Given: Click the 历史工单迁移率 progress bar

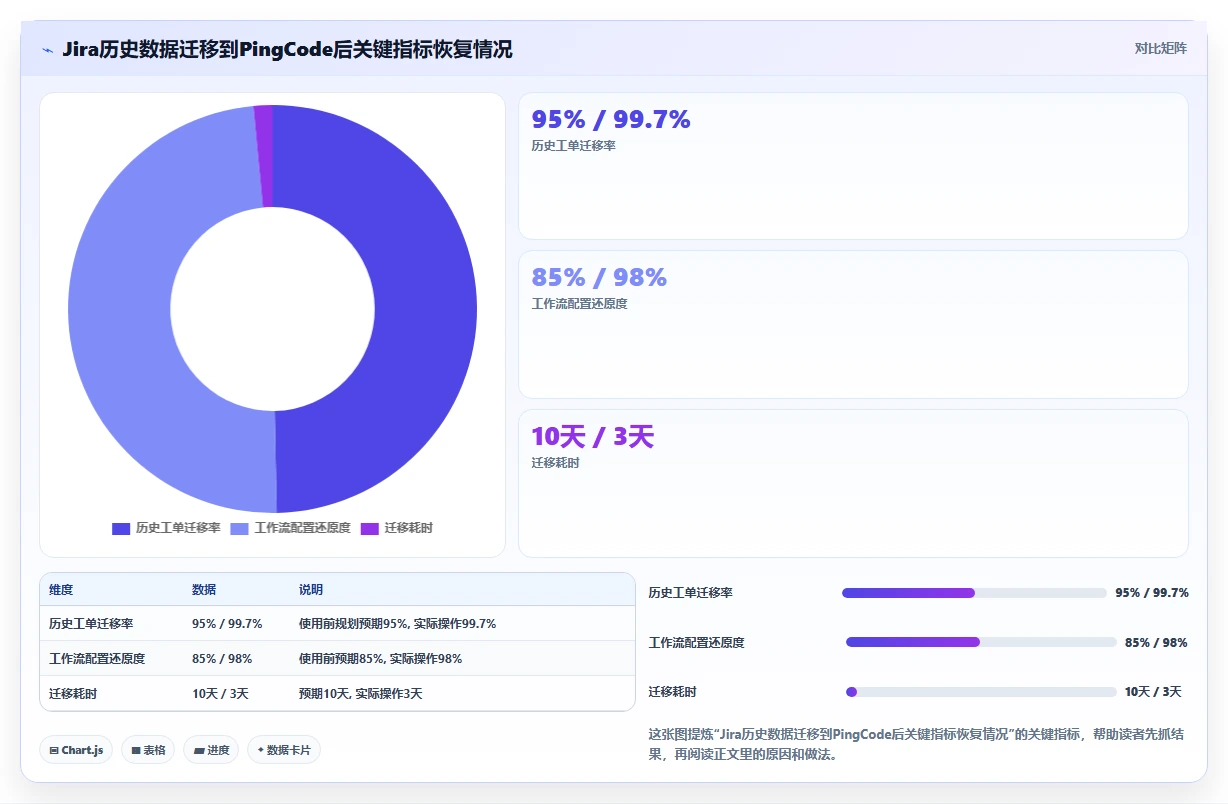Looking at the screenshot, I should (974, 593).
